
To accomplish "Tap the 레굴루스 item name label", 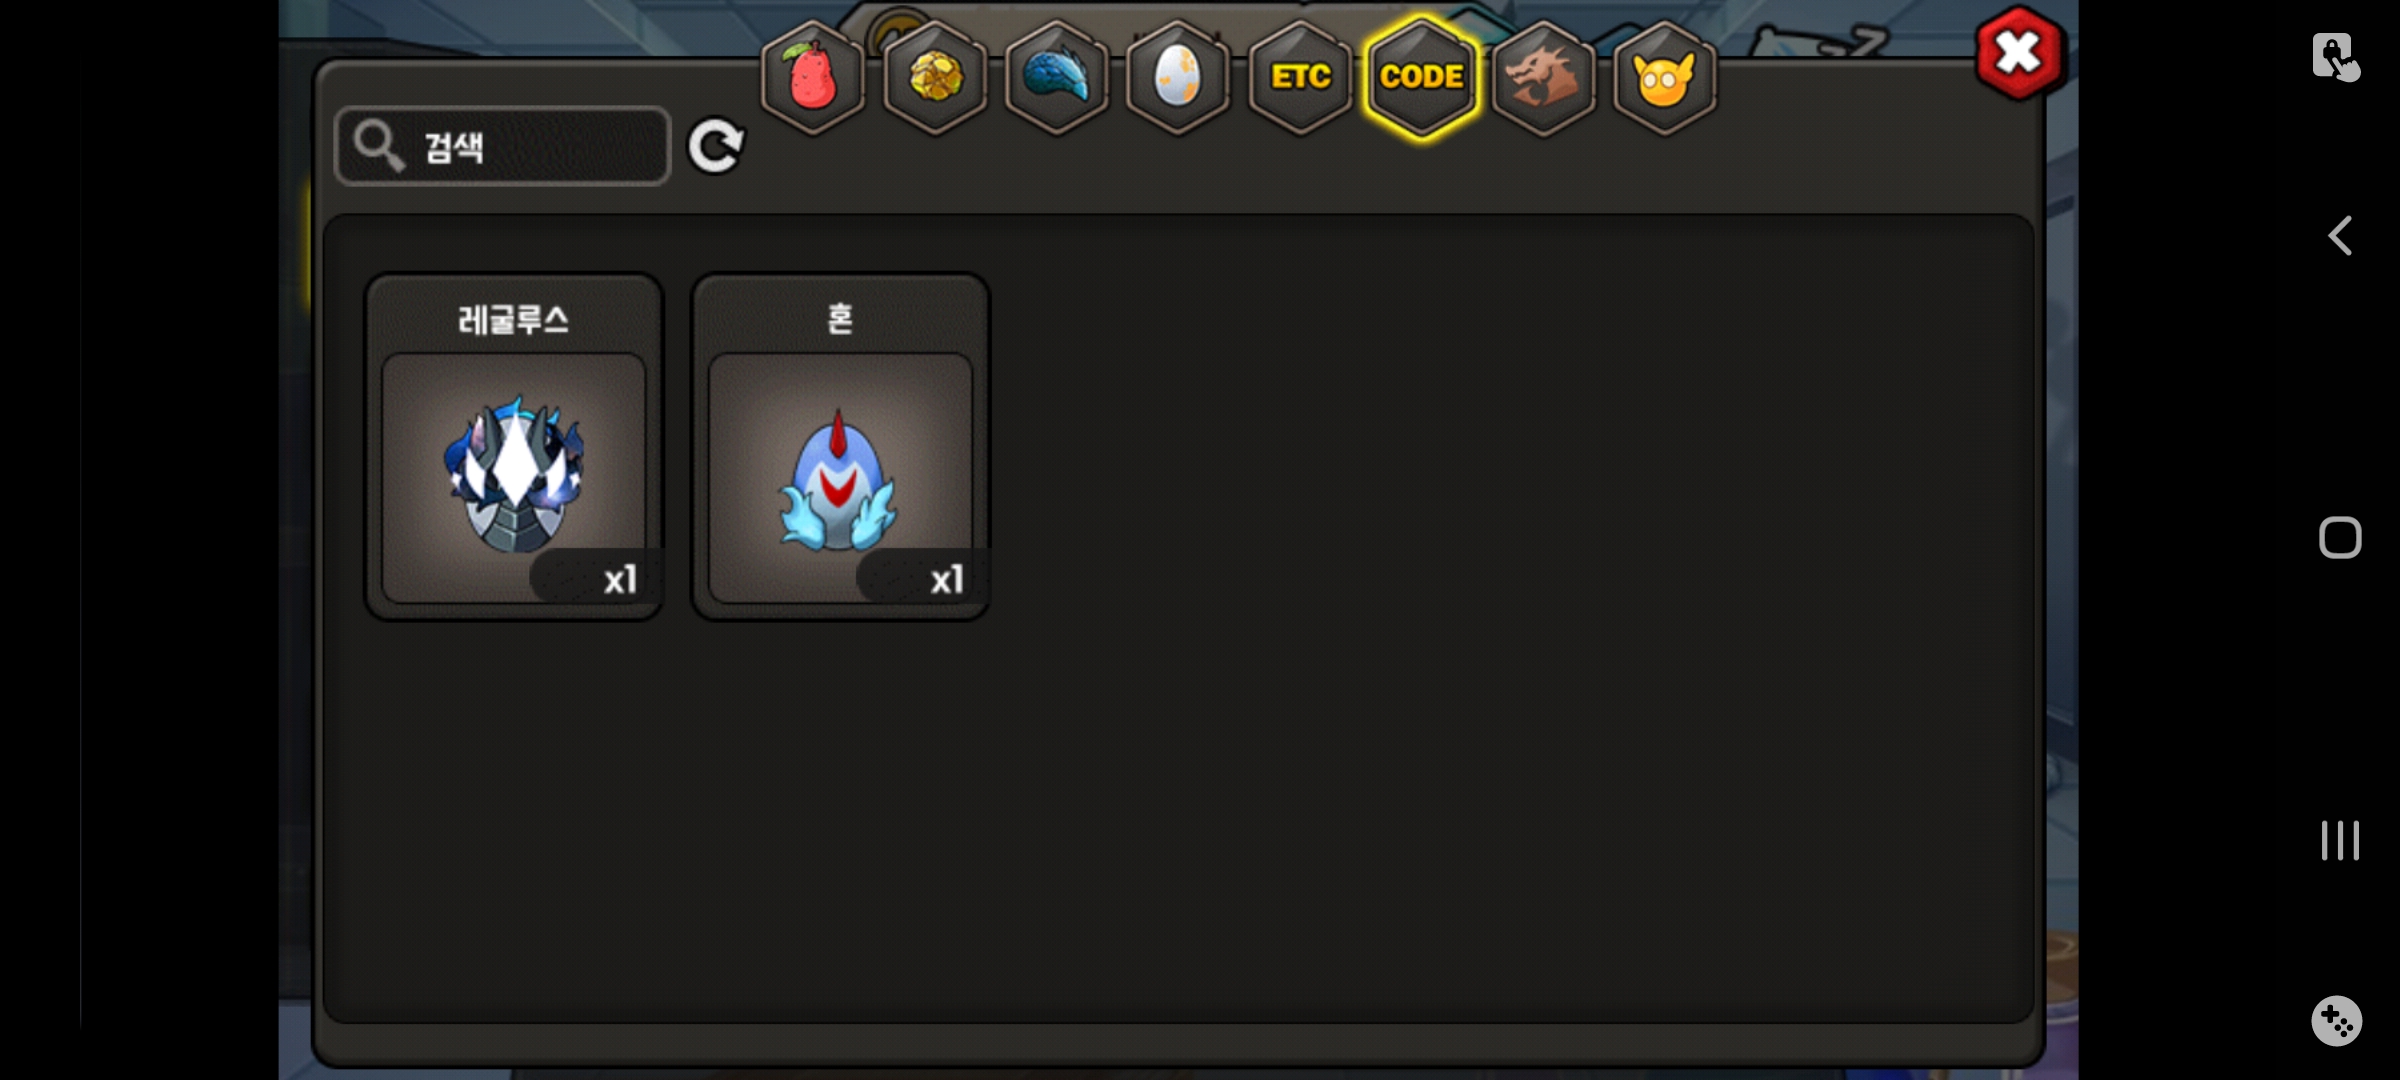I will click(x=514, y=320).
